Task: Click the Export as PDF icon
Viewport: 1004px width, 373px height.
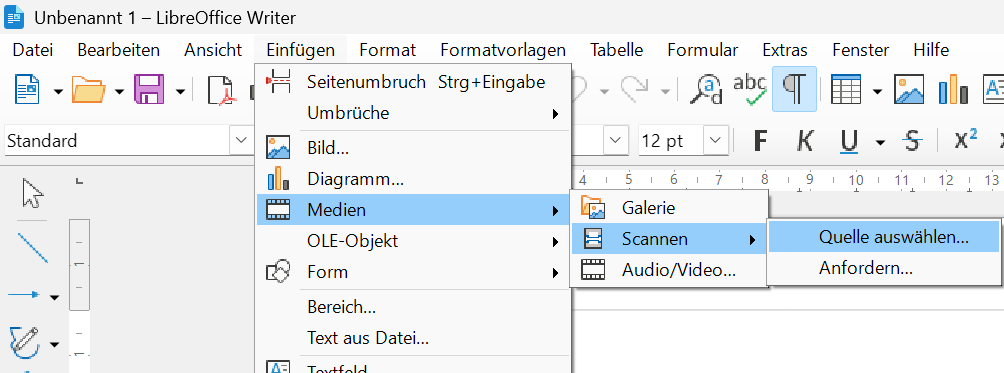Action: [222, 90]
